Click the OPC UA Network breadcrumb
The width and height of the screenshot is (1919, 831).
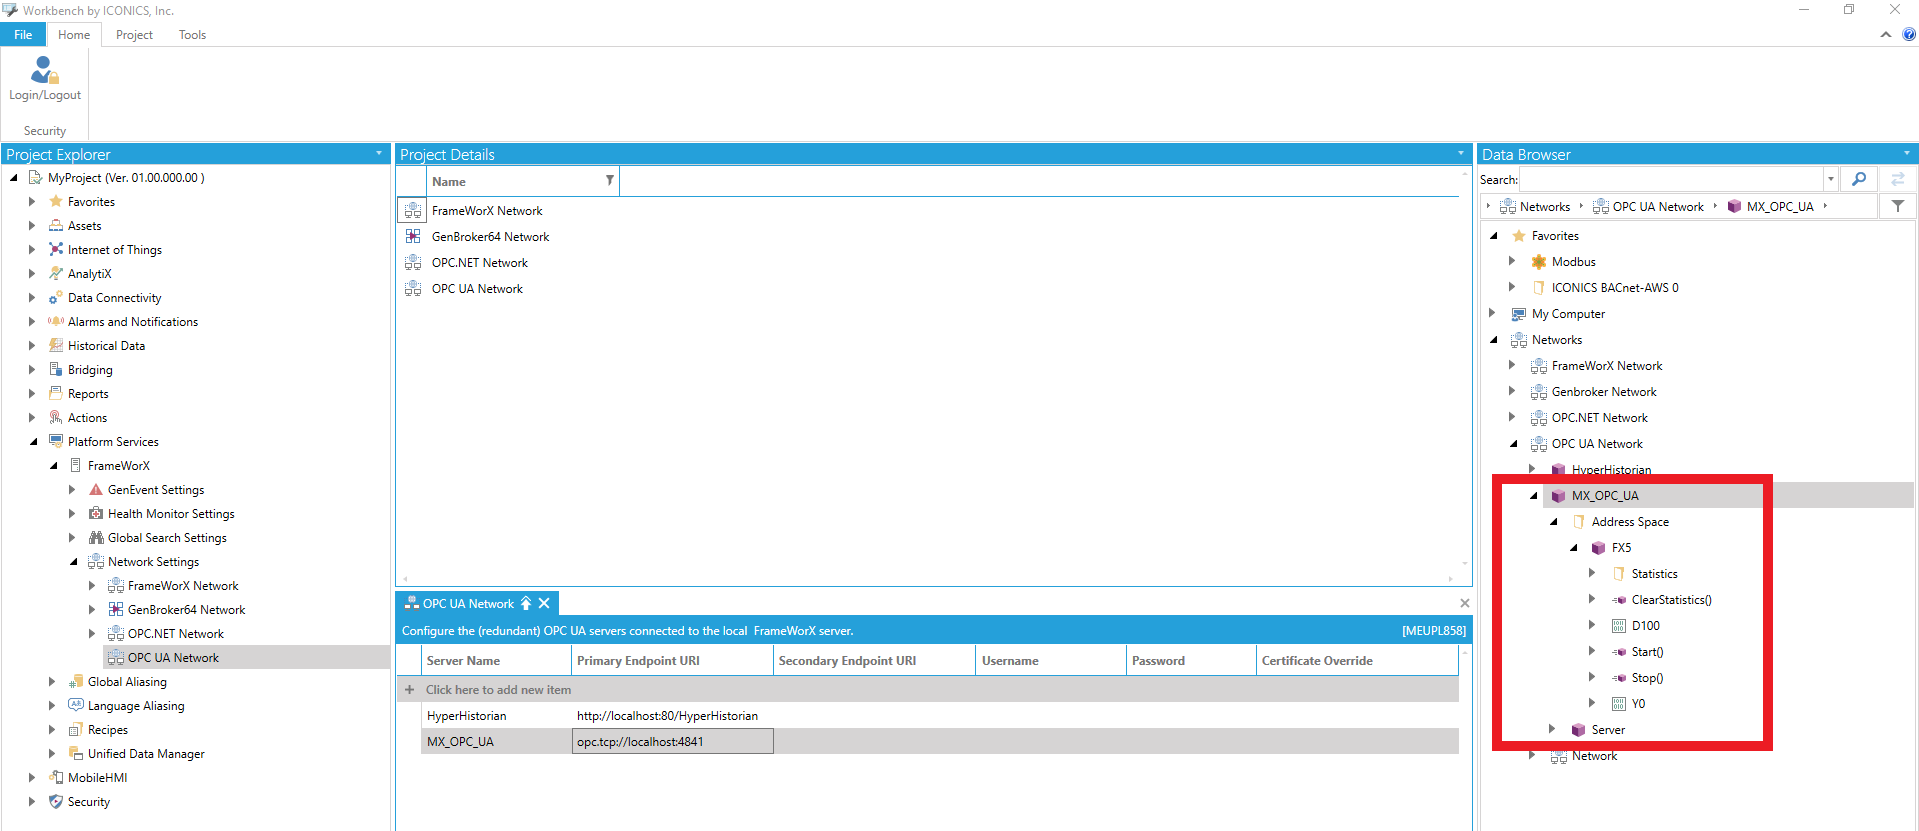click(x=1658, y=207)
